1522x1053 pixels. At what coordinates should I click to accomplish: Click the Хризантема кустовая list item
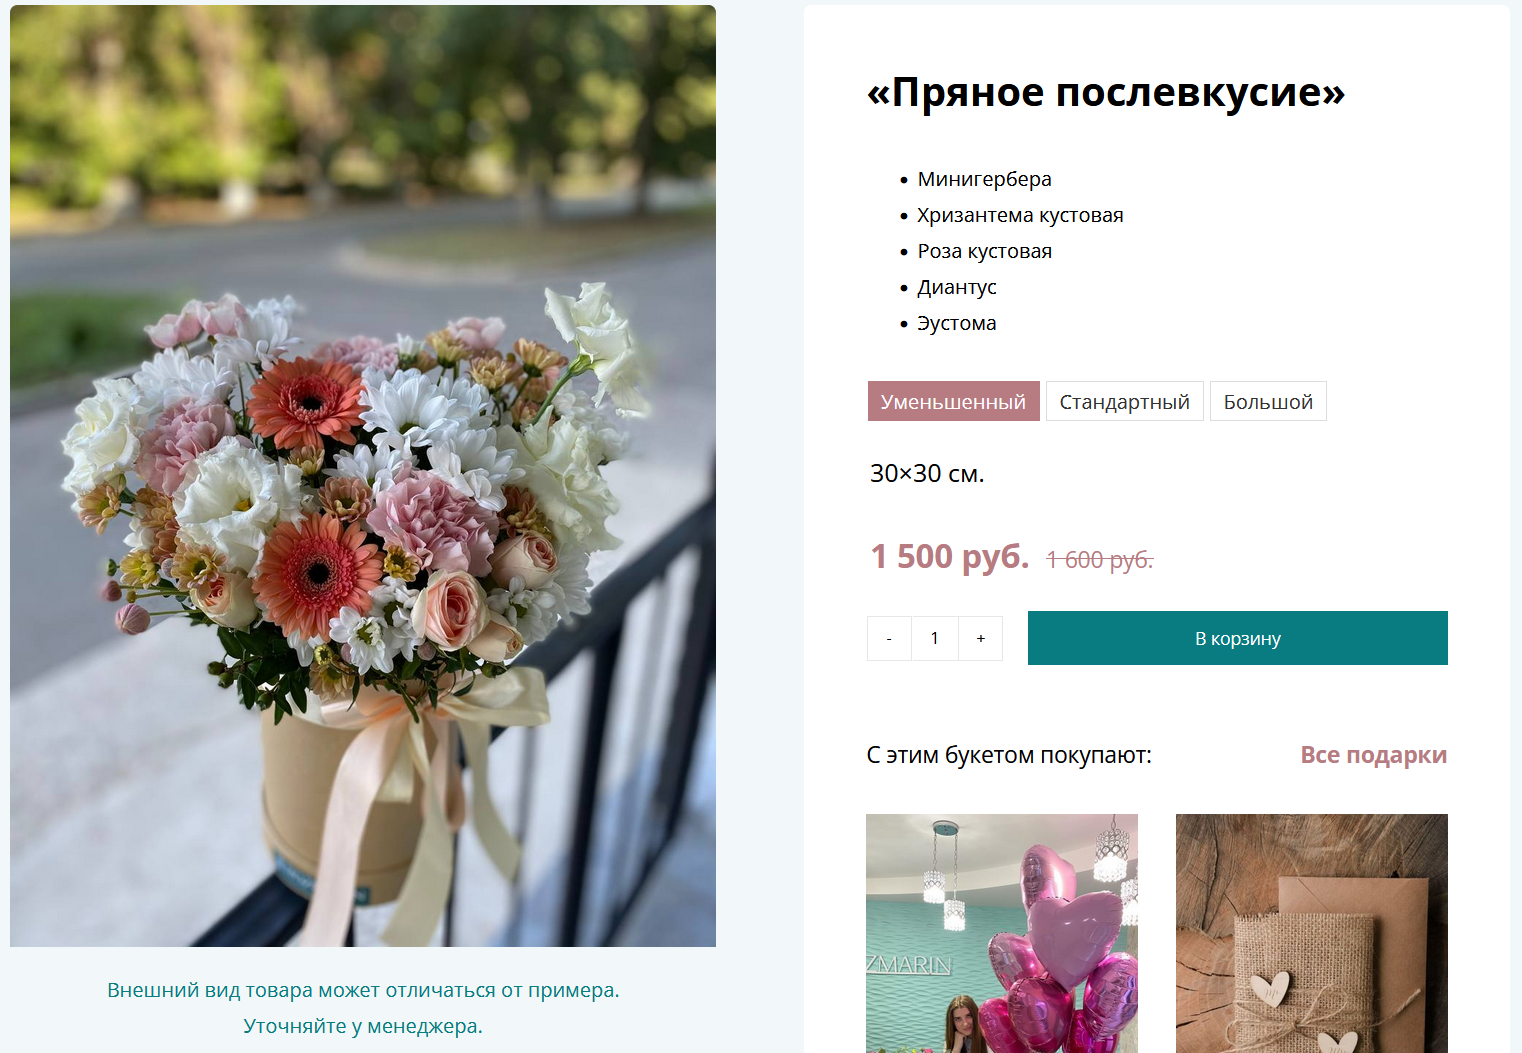pos(1020,215)
